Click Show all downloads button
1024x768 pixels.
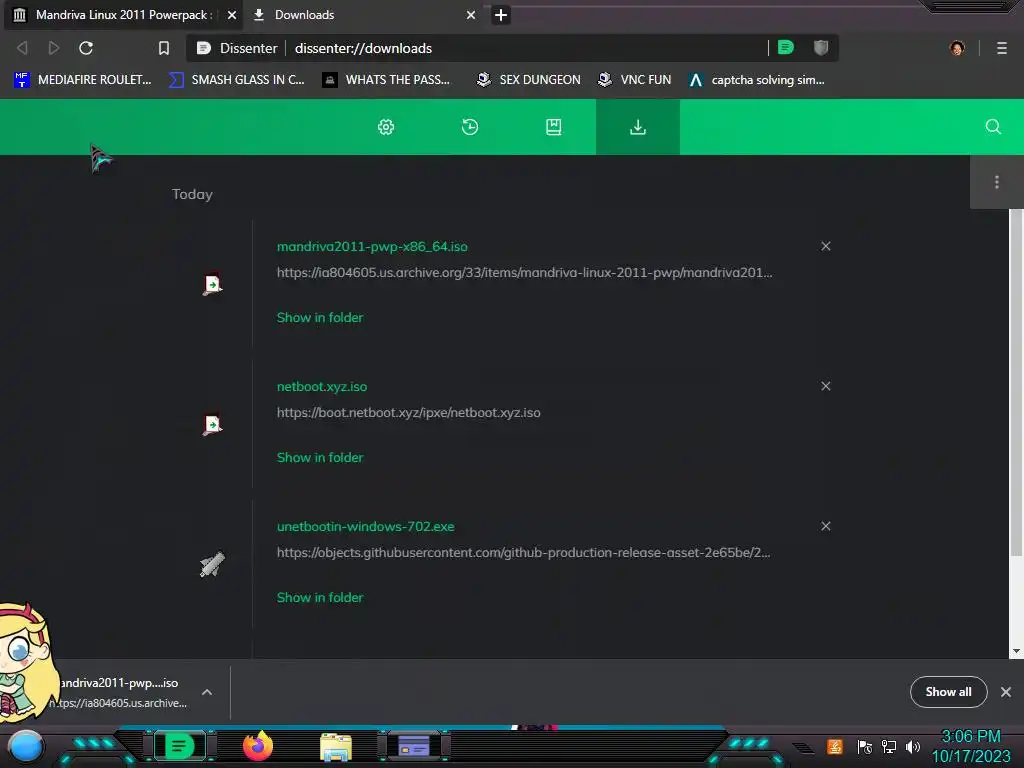point(948,692)
